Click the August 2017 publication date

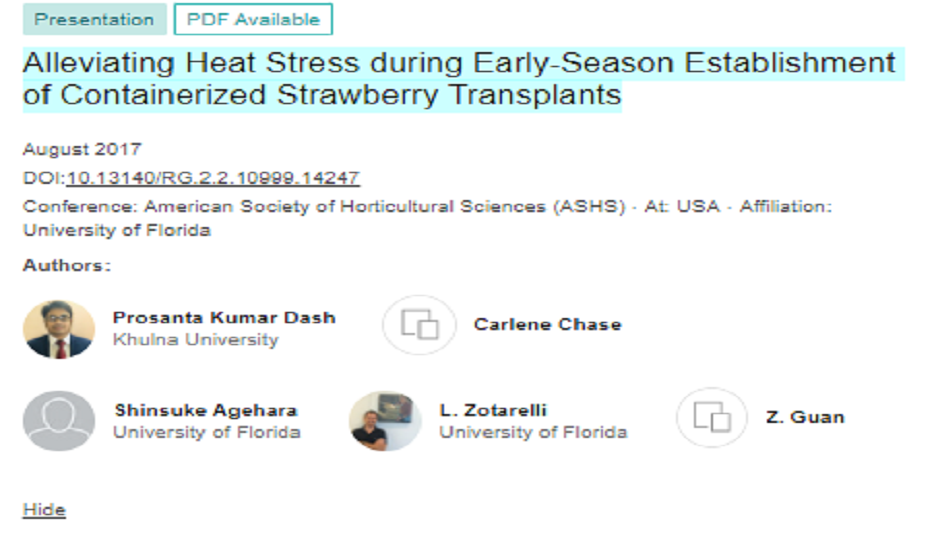tap(82, 150)
